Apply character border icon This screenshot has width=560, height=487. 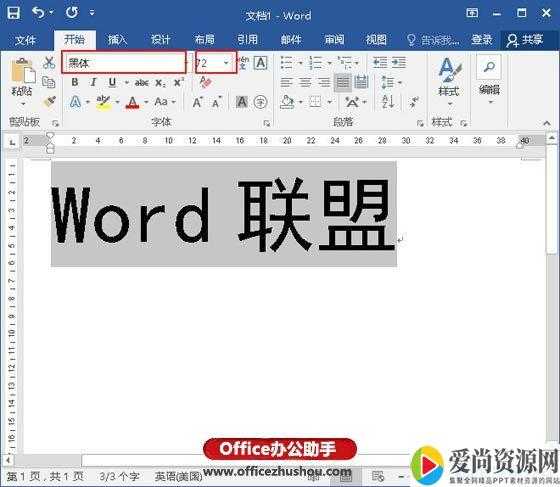coord(260,63)
